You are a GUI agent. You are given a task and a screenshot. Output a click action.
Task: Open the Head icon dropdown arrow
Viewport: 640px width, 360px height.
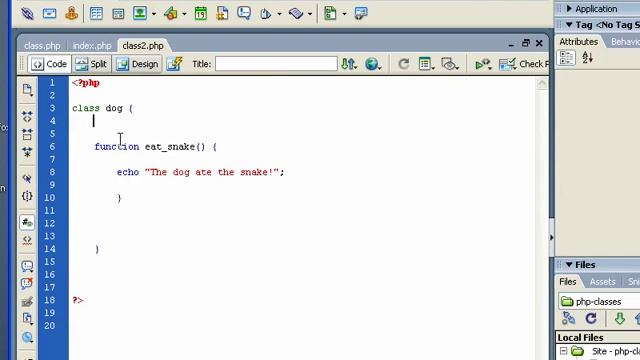coord(280,14)
